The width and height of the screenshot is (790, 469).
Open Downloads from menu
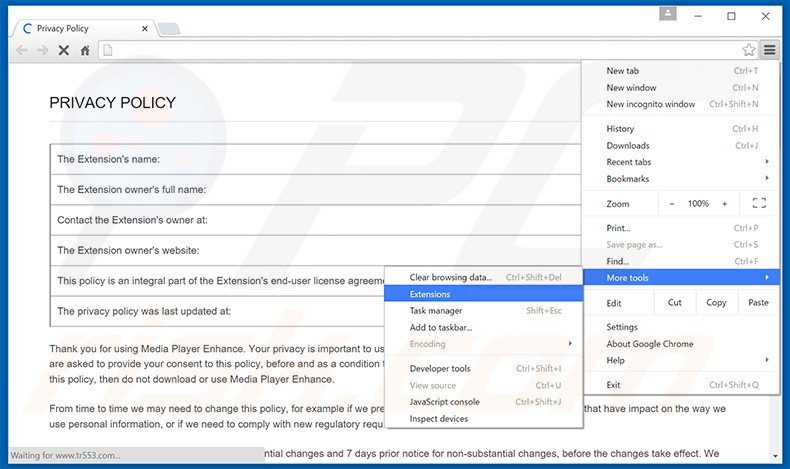[681, 146]
